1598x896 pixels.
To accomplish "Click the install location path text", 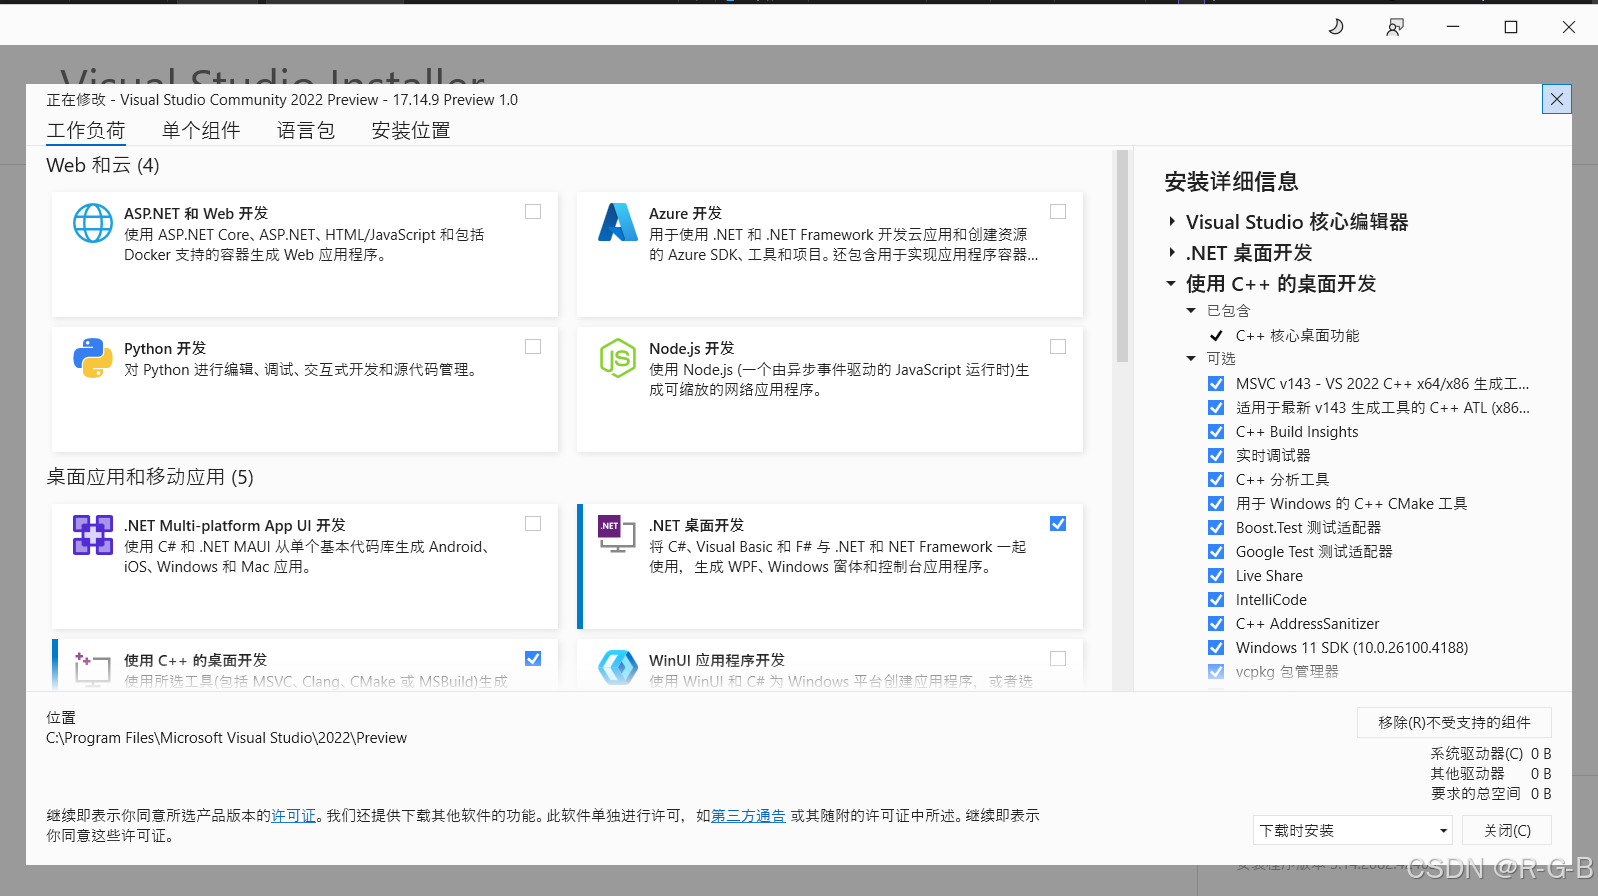I will [226, 738].
